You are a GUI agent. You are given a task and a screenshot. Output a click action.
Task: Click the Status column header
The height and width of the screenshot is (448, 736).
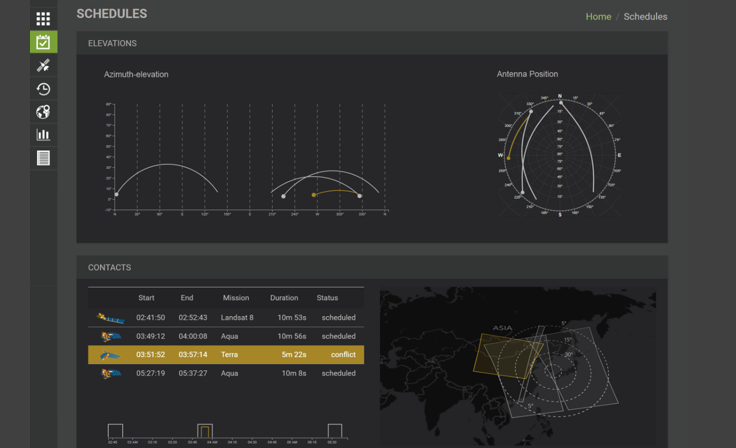coord(327,298)
